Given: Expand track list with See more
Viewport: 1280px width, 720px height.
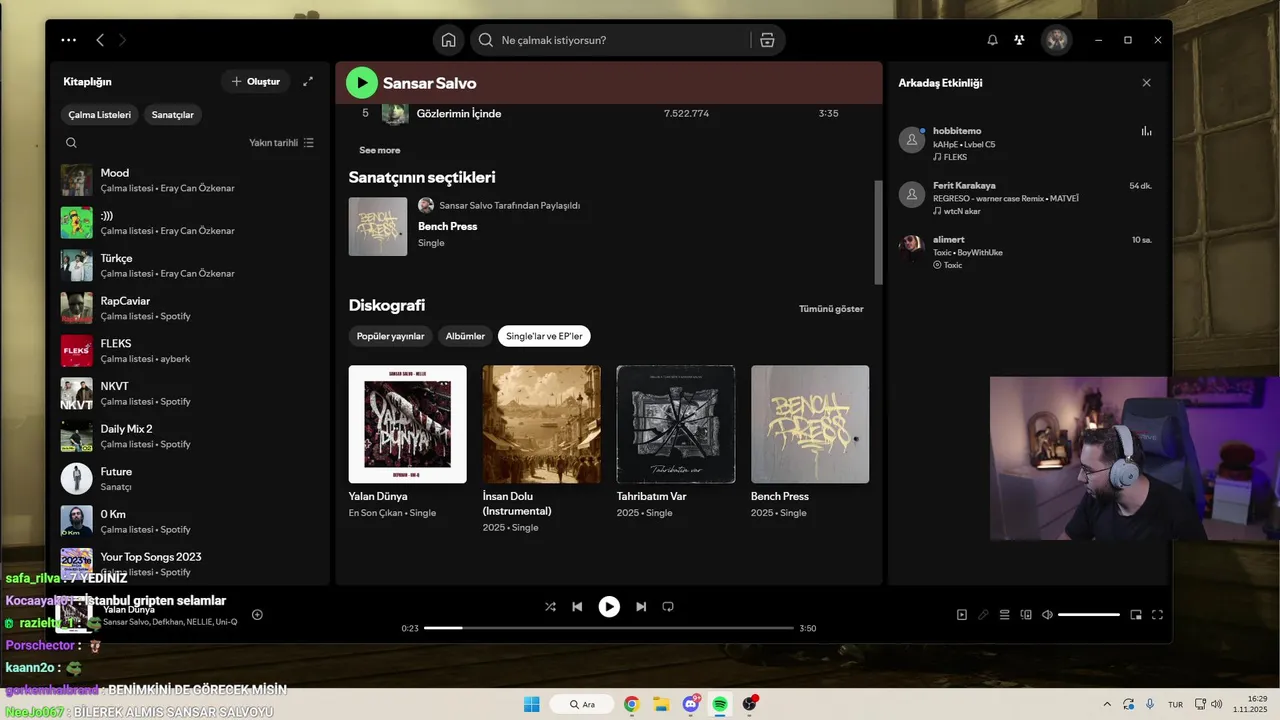Looking at the screenshot, I should (x=380, y=150).
